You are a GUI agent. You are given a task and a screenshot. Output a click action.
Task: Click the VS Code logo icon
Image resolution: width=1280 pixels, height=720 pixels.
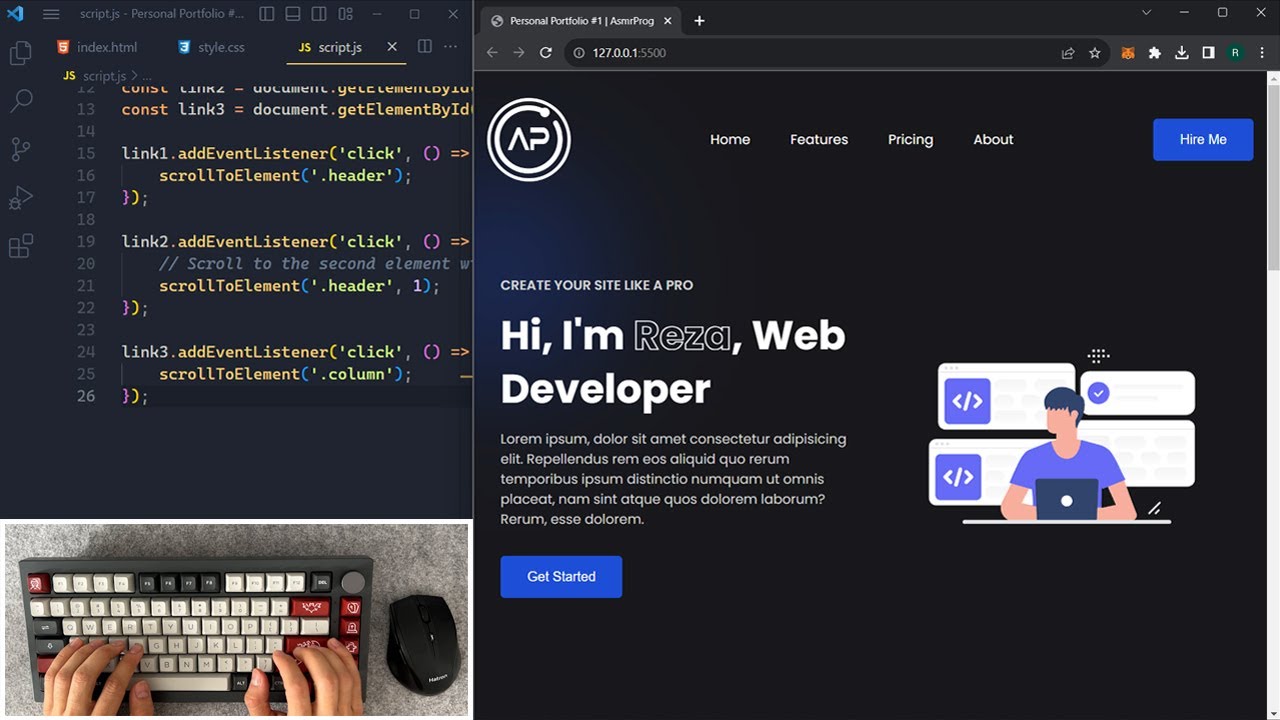[15, 14]
